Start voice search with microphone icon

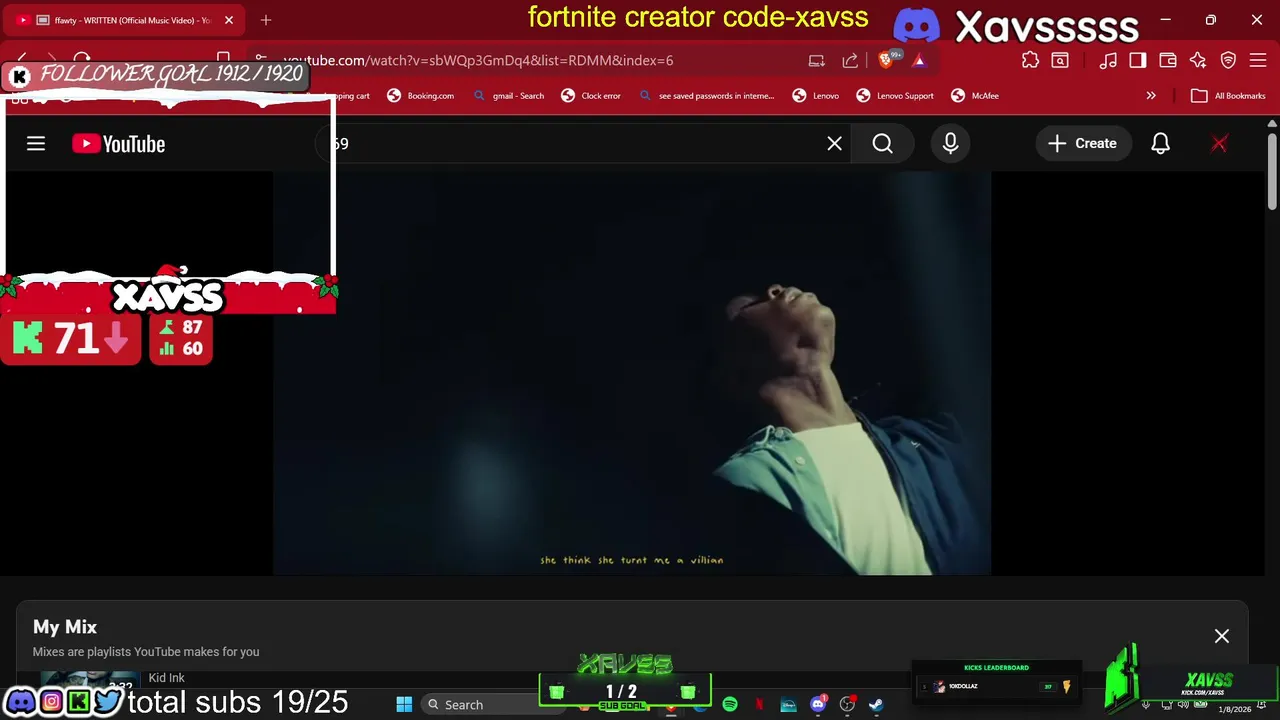pyautogui.click(x=950, y=144)
